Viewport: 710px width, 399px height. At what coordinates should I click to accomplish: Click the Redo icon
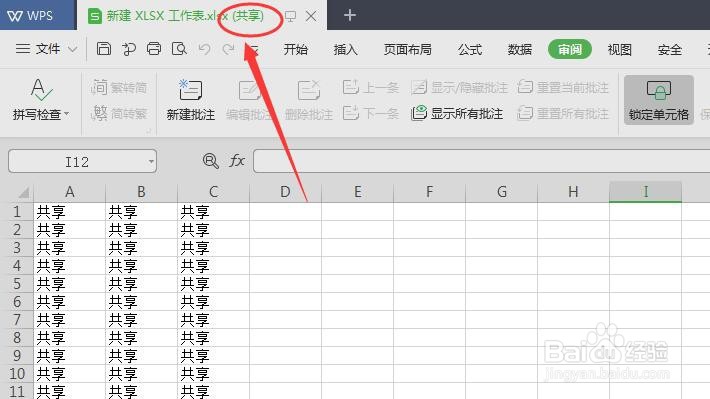tap(229, 49)
